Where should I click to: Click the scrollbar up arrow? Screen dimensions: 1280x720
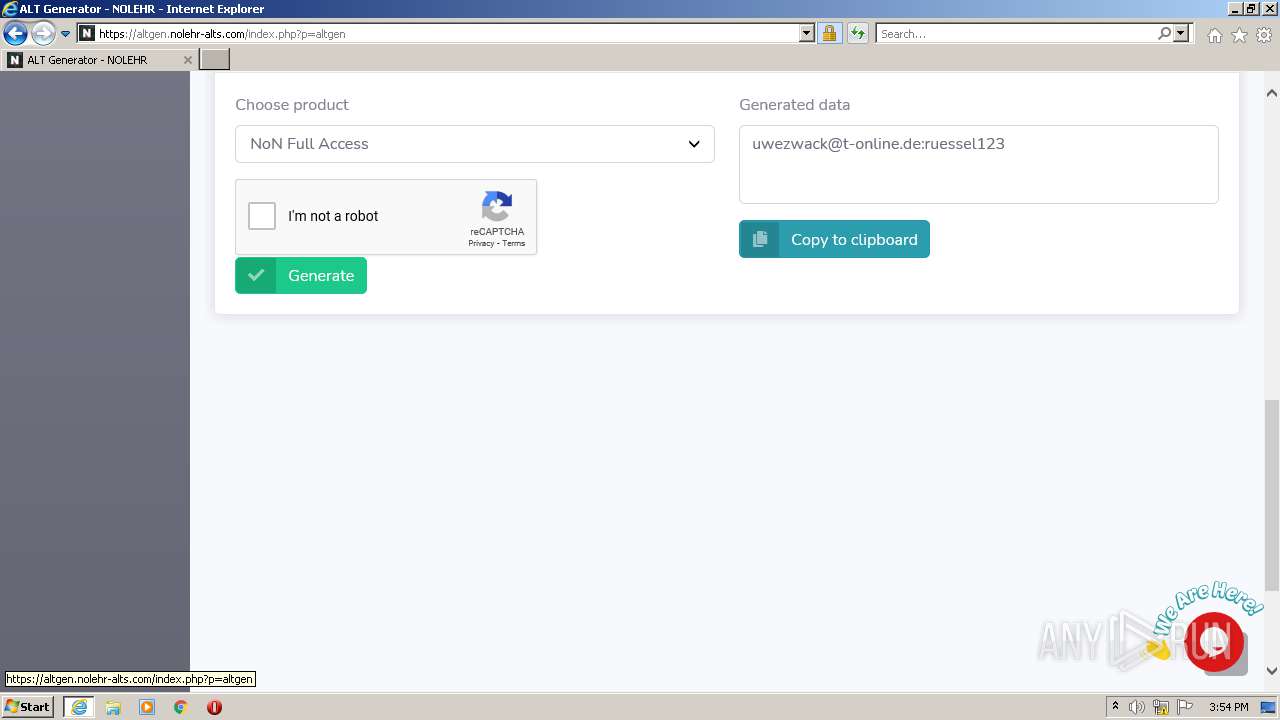click(x=1272, y=93)
